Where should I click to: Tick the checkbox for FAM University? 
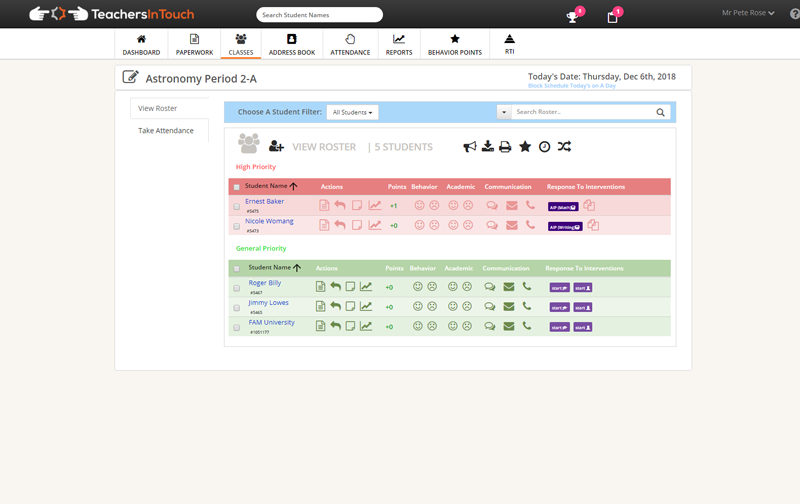click(x=237, y=327)
